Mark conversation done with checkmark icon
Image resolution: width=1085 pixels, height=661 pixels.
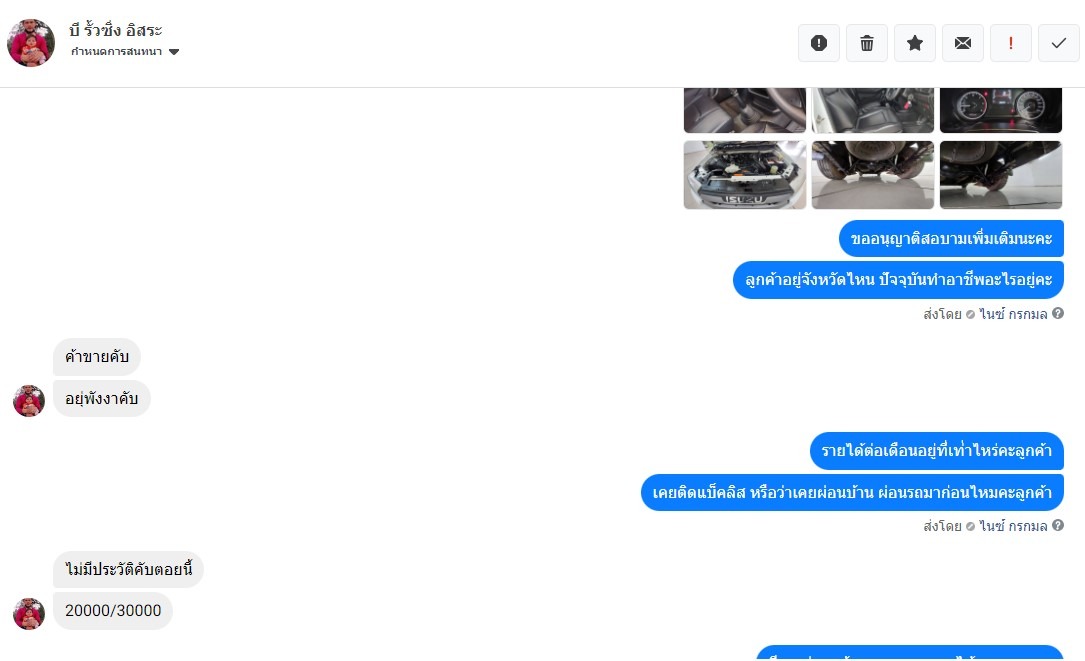pyautogui.click(x=1058, y=43)
